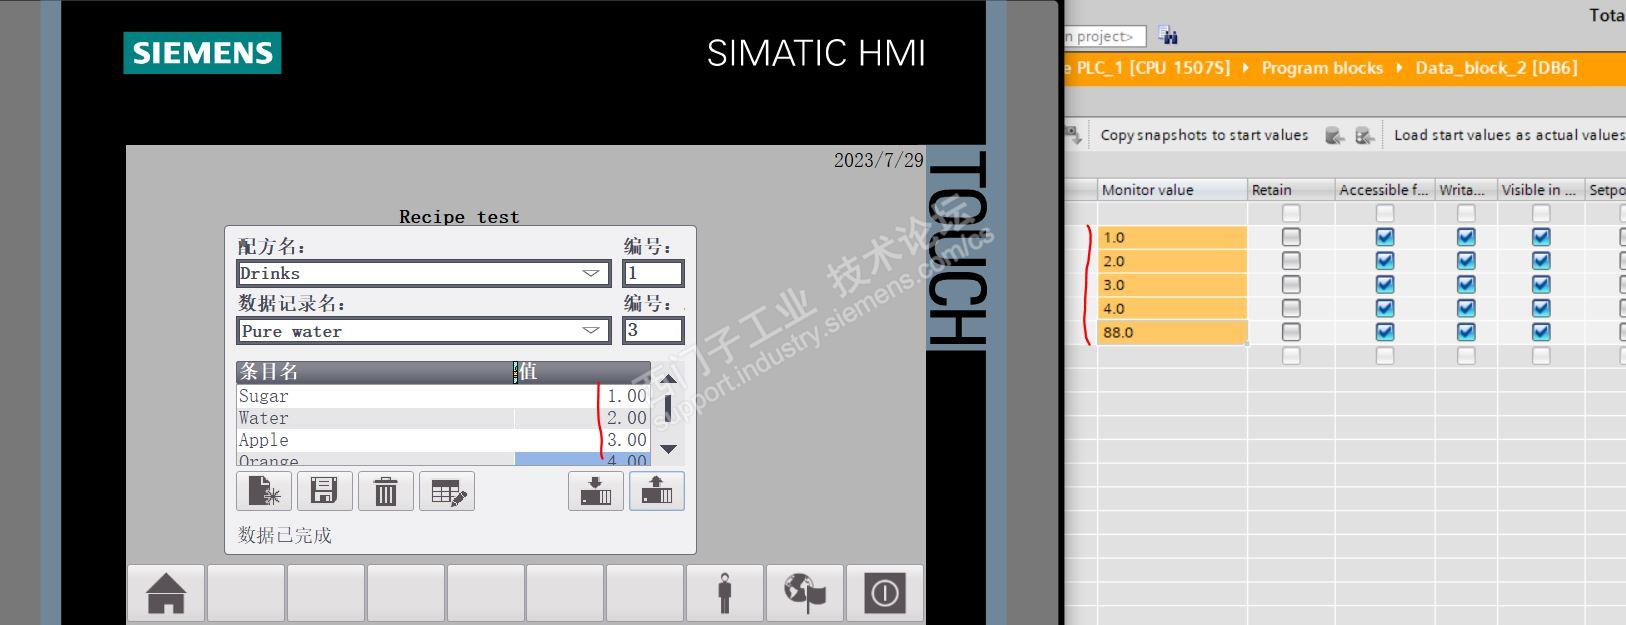Uncheck Accessible from HMI for 2.0 row
The width and height of the screenshot is (1626, 625).
point(1384,261)
